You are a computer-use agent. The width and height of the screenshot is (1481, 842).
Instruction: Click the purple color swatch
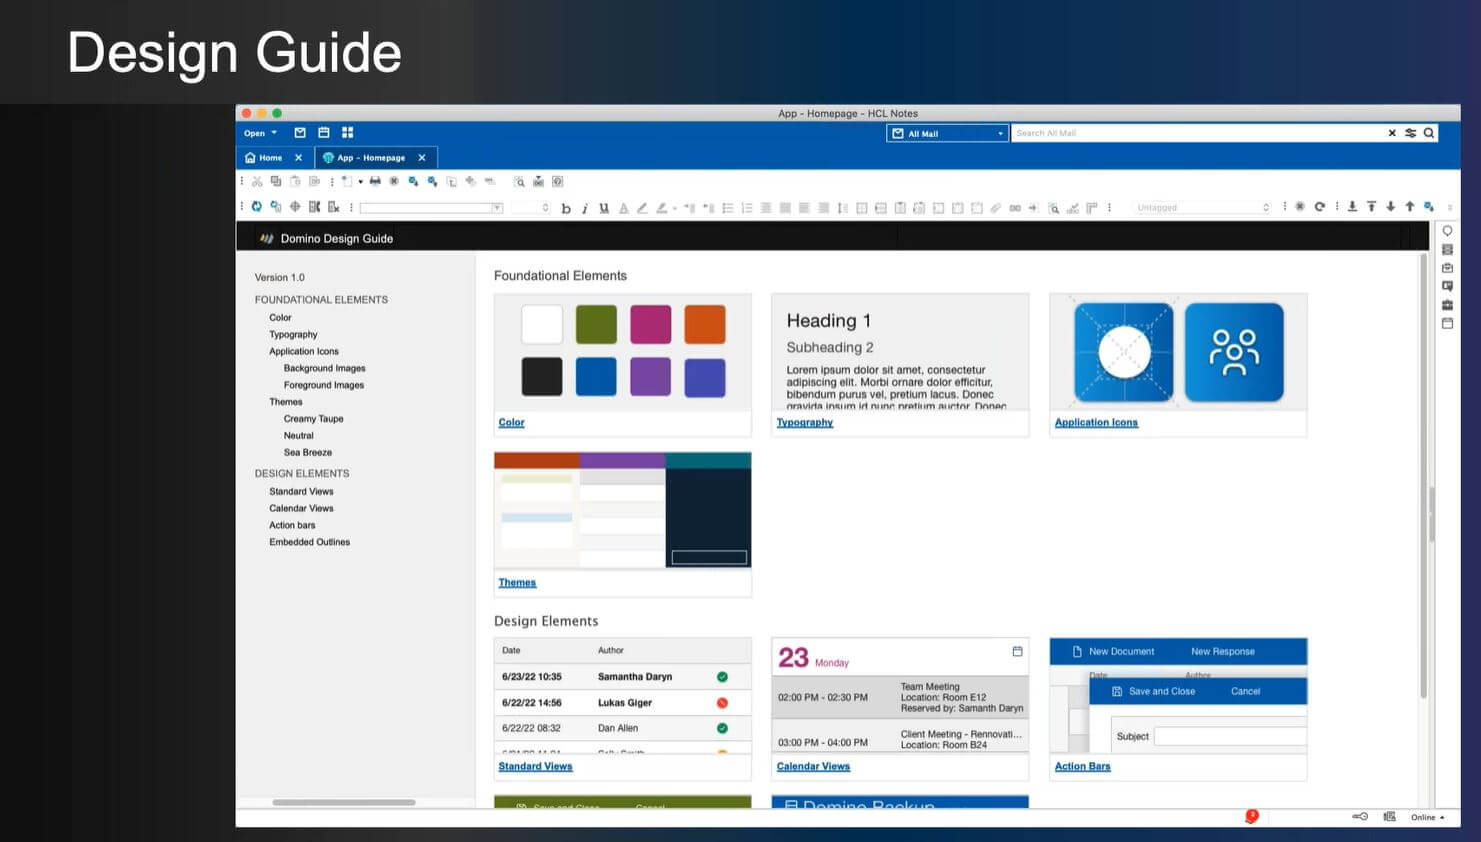point(650,377)
